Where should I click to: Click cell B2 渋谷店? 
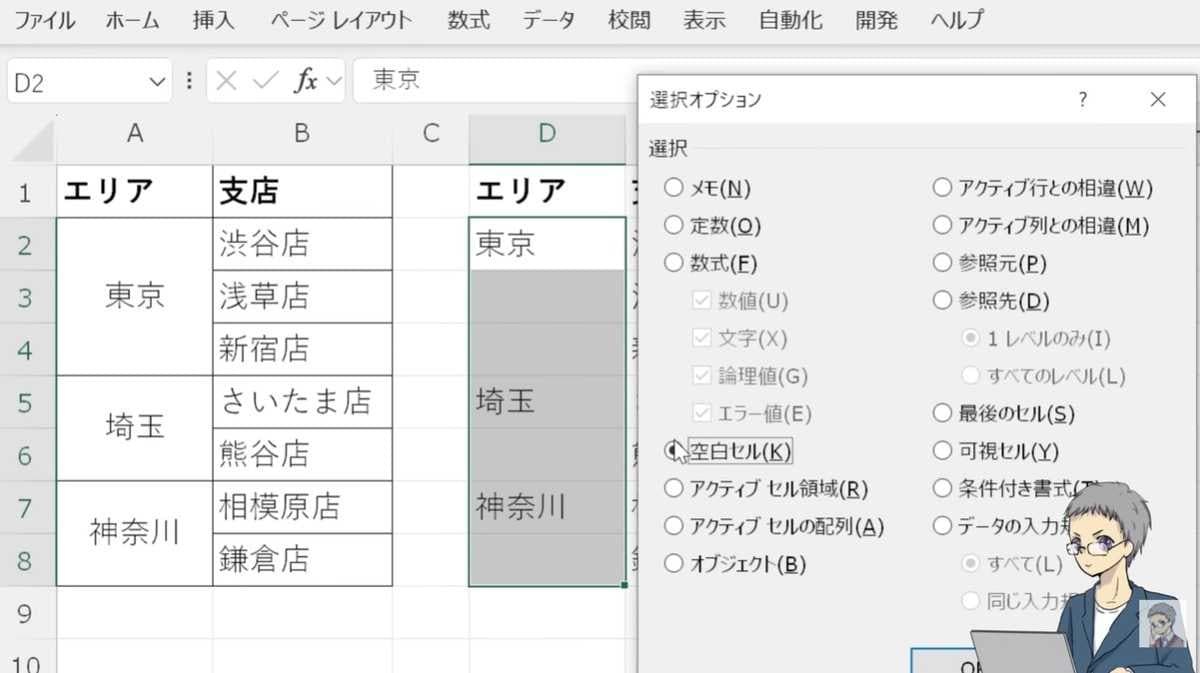pyautogui.click(x=302, y=244)
